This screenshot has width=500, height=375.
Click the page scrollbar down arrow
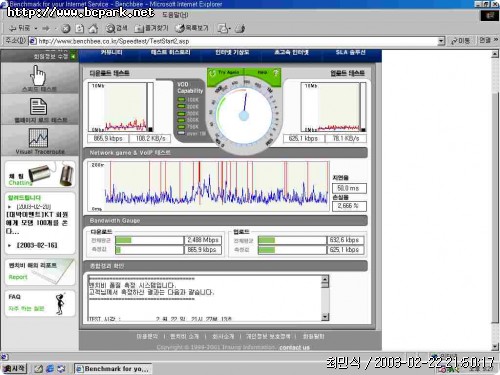495,347
